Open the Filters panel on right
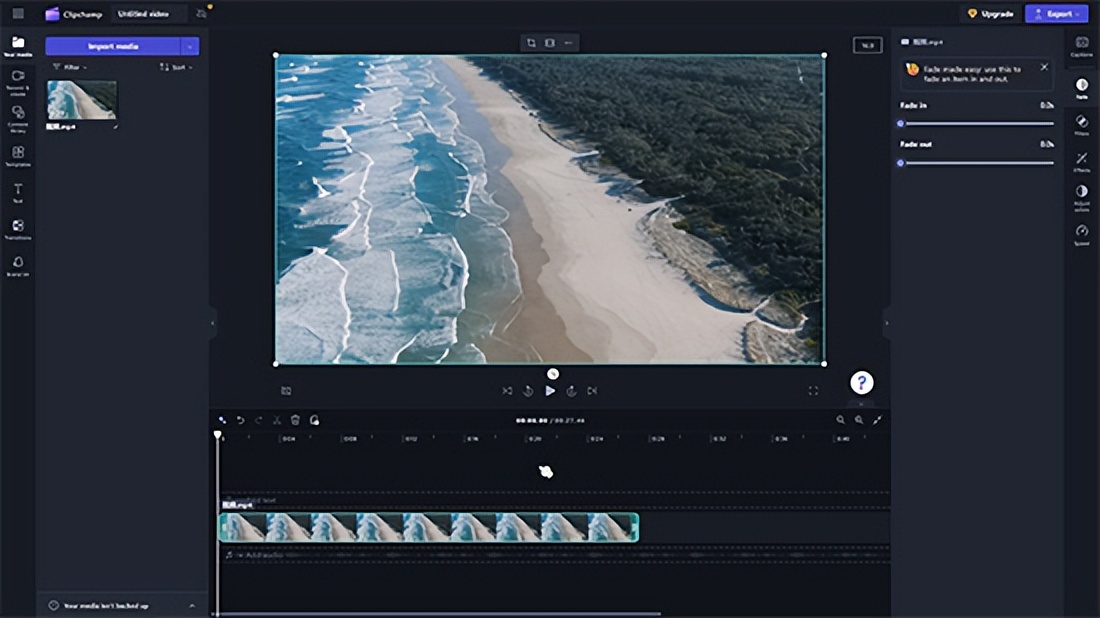 [1081, 124]
